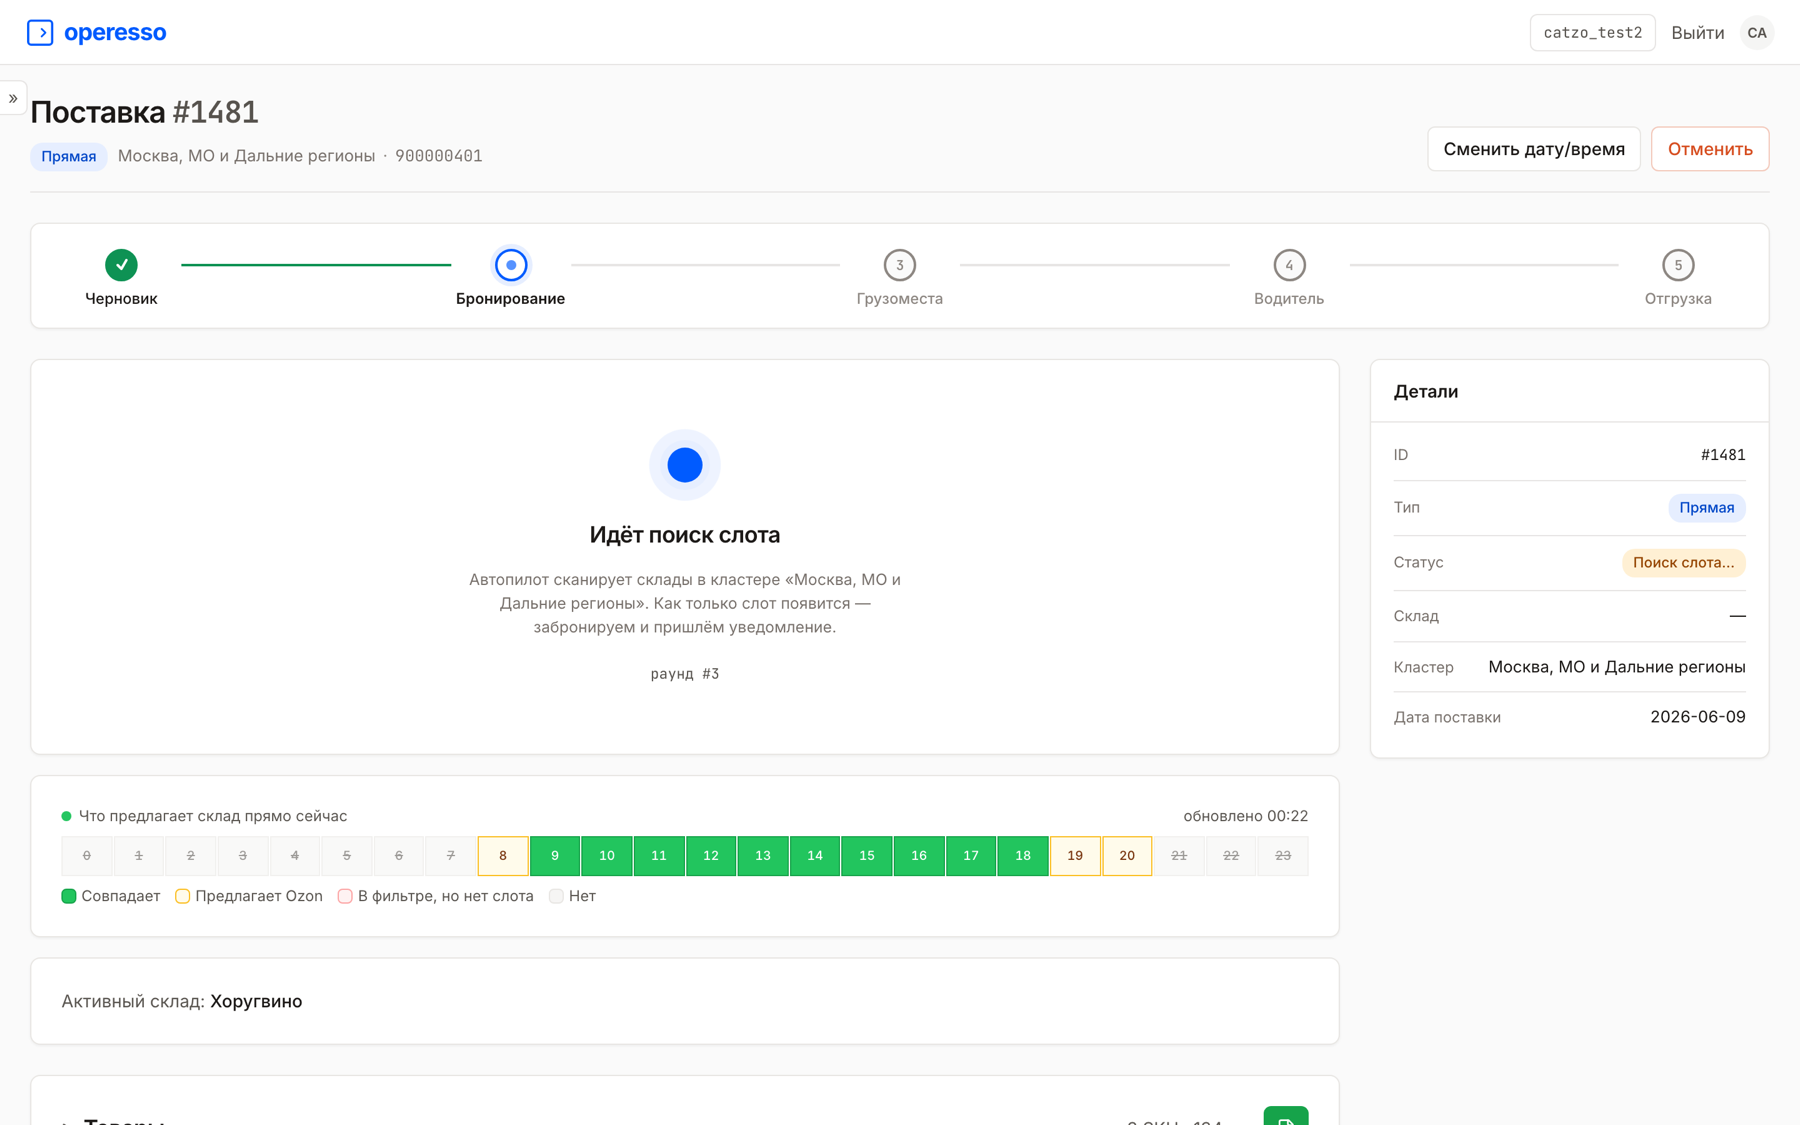Click the Поиск слота status badge
Viewport: 1800px width, 1125px height.
(1683, 563)
